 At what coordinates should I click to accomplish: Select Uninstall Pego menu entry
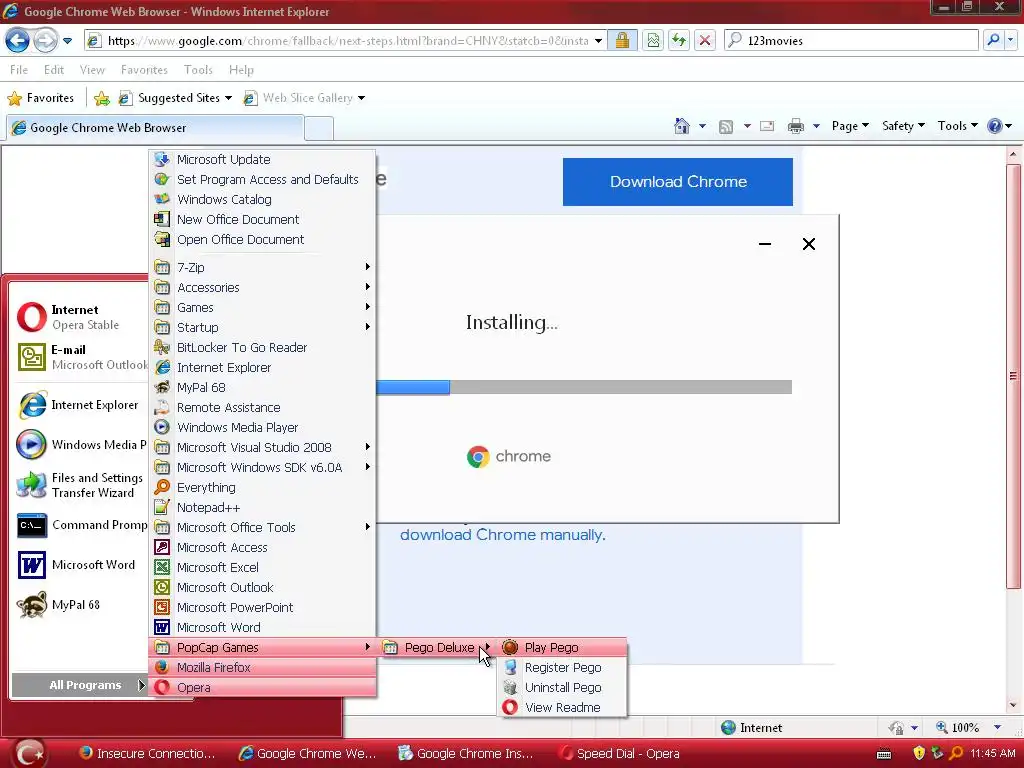(562, 688)
